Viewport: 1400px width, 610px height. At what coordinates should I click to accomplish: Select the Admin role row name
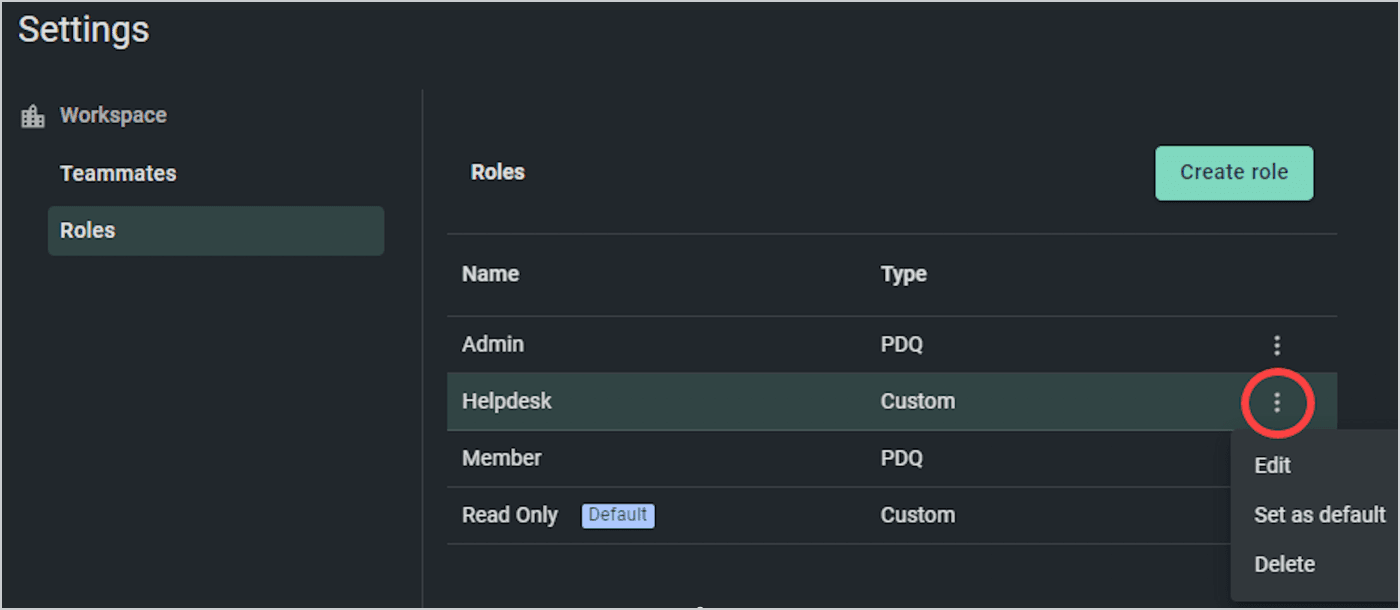(x=493, y=344)
